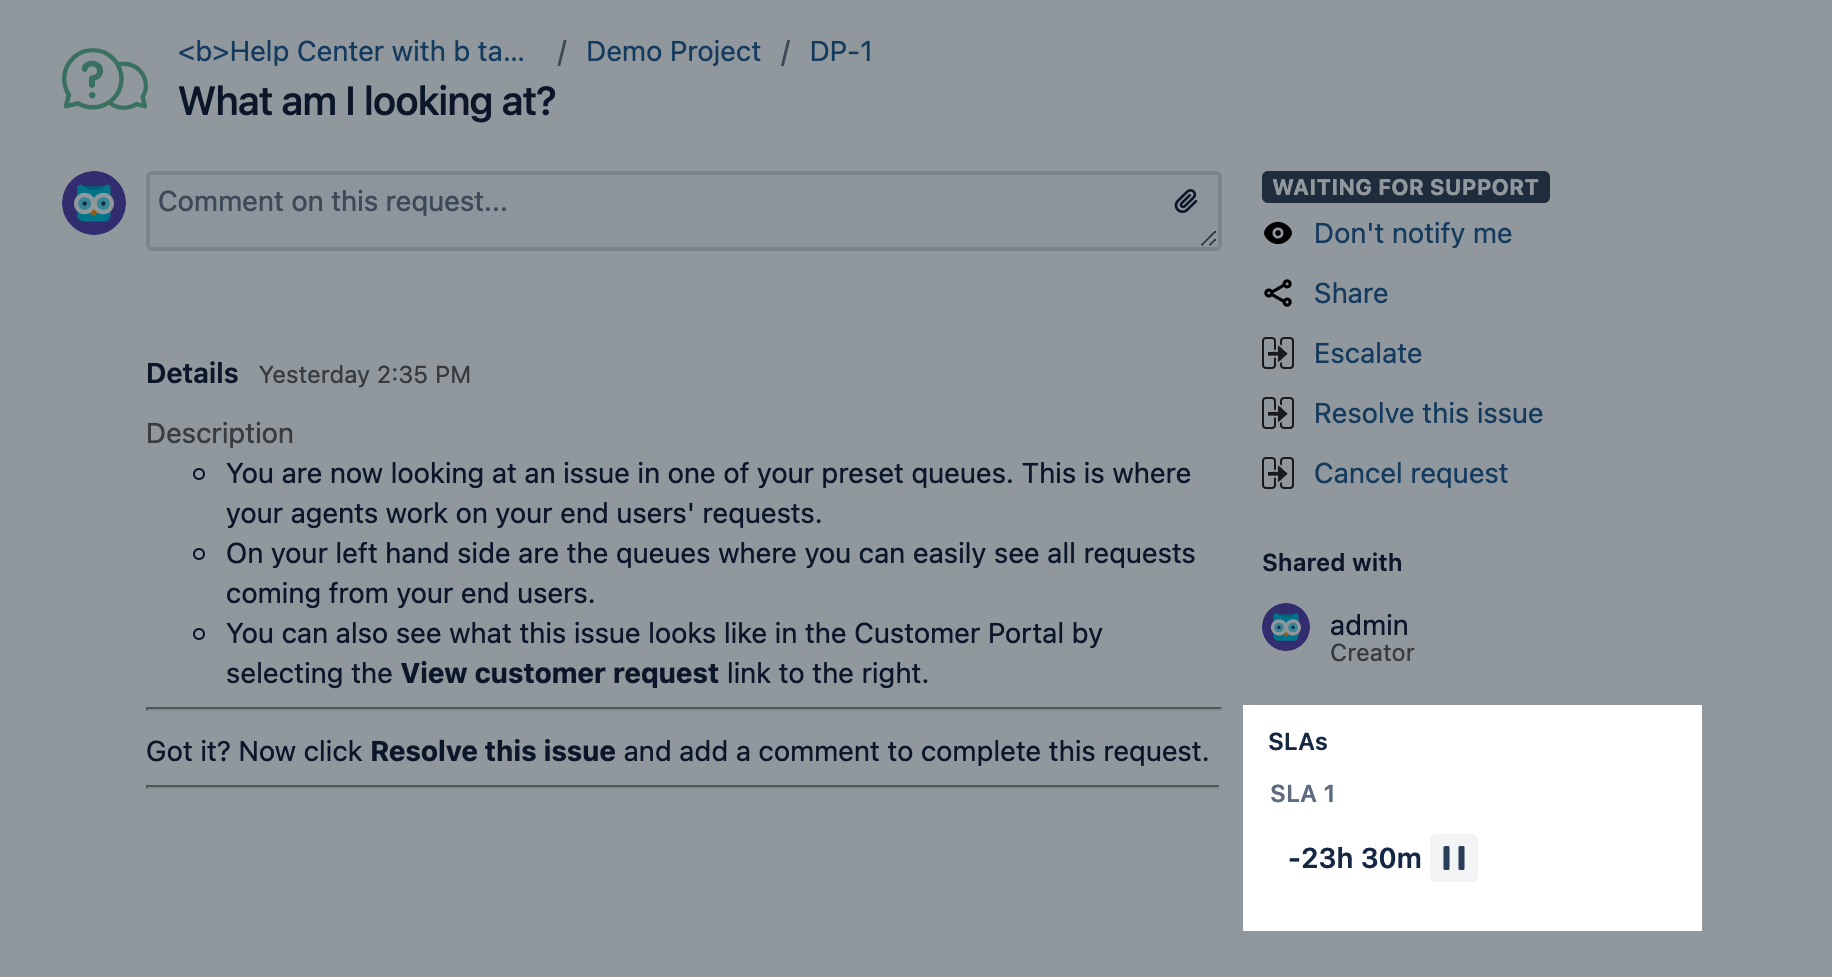Focus the Comment on this request field
This screenshot has width=1832, height=977.
684,211
